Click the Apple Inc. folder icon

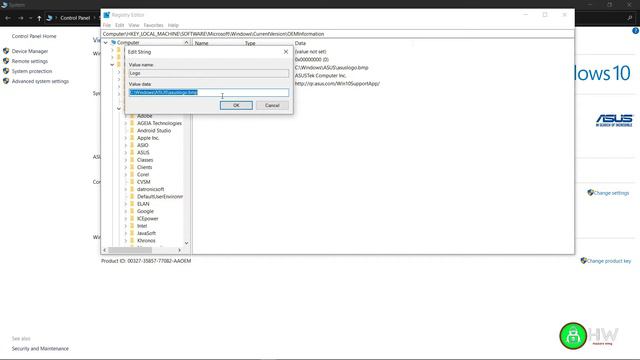pos(132,138)
